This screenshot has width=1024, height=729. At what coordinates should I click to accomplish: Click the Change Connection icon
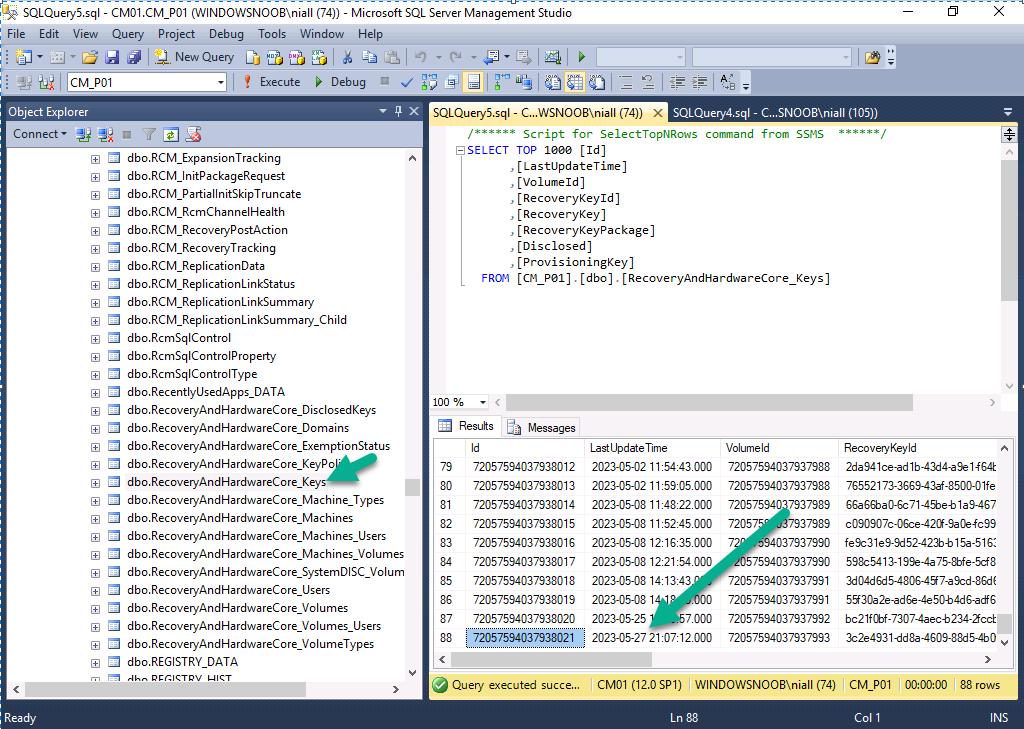(x=46, y=82)
